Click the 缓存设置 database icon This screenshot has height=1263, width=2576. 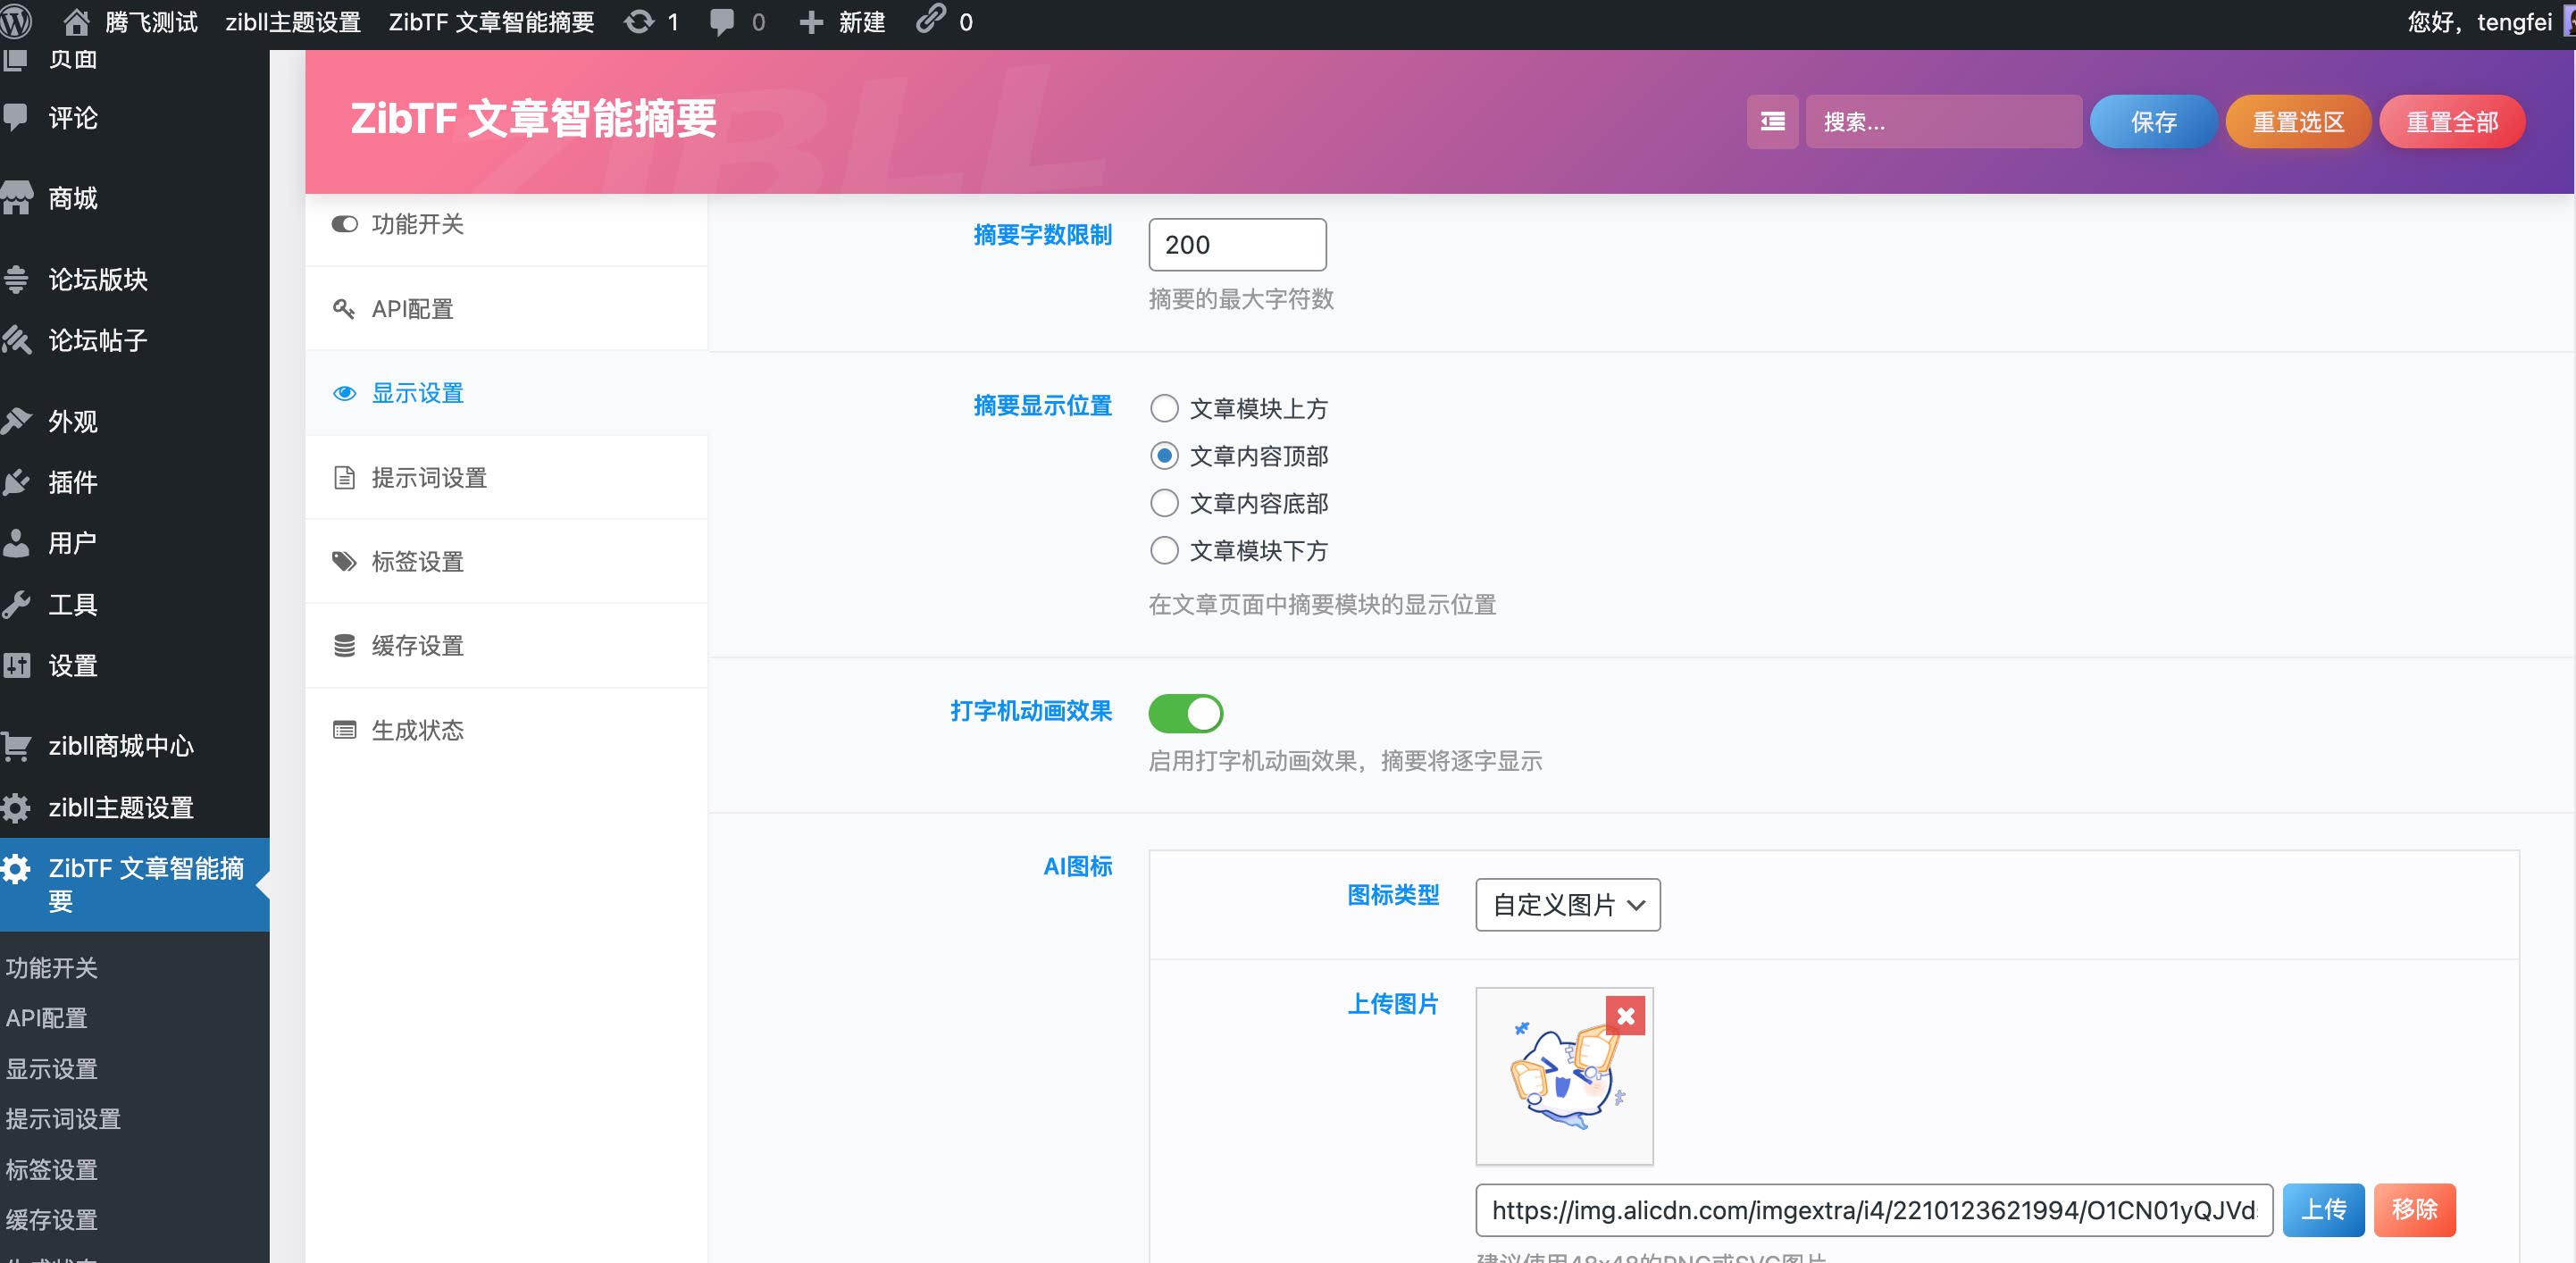coord(344,645)
